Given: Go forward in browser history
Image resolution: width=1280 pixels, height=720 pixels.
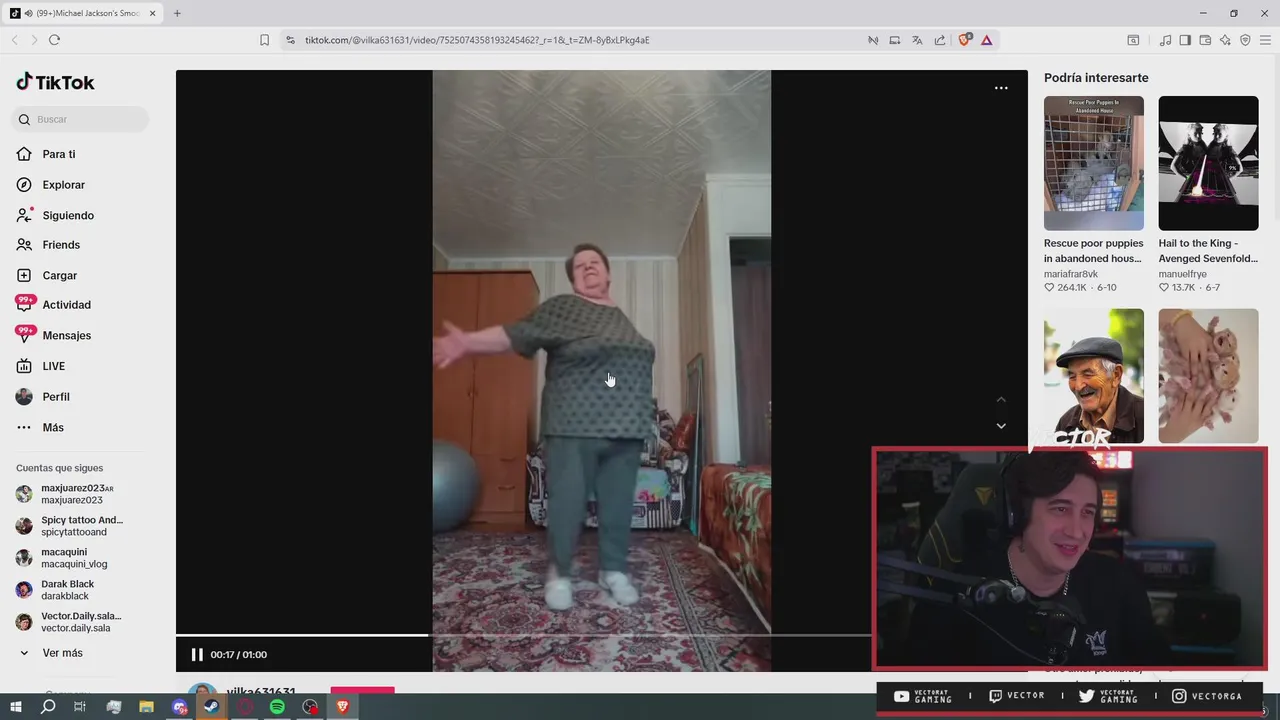Looking at the screenshot, I should tap(34, 40).
